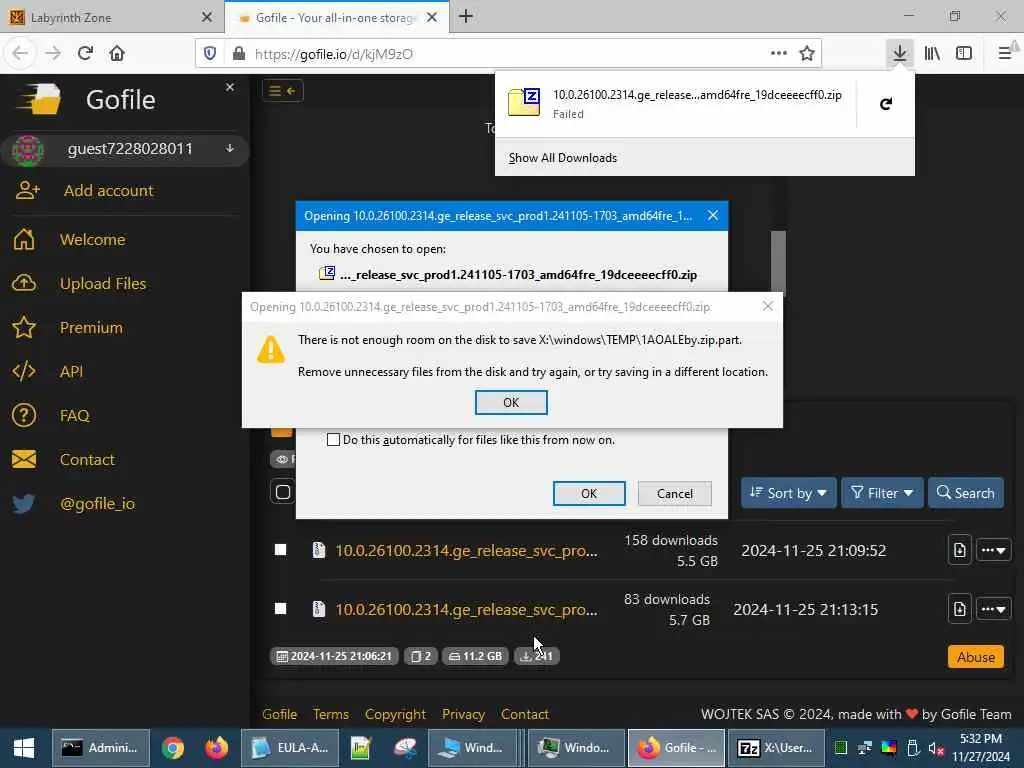Image resolution: width=1024 pixels, height=768 pixels.
Task: Open Chrome from the taskbar
Action: point(173,748)
